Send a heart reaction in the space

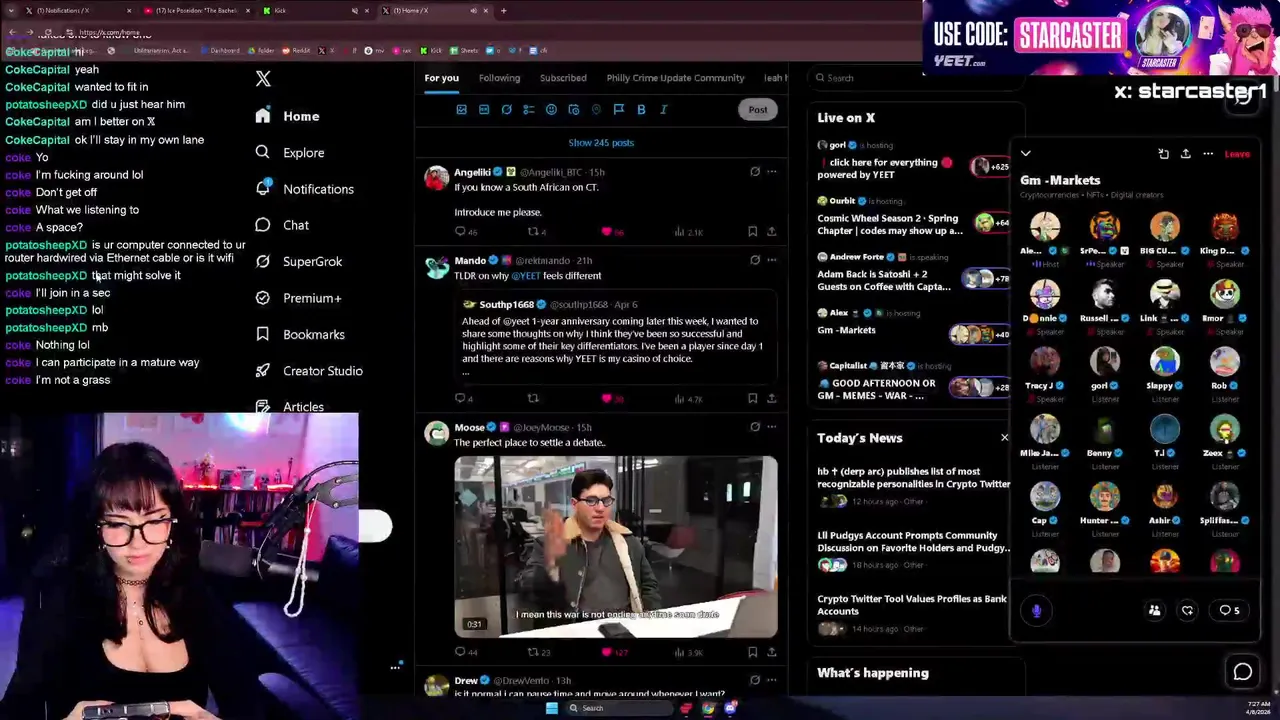coord(1187,611)
